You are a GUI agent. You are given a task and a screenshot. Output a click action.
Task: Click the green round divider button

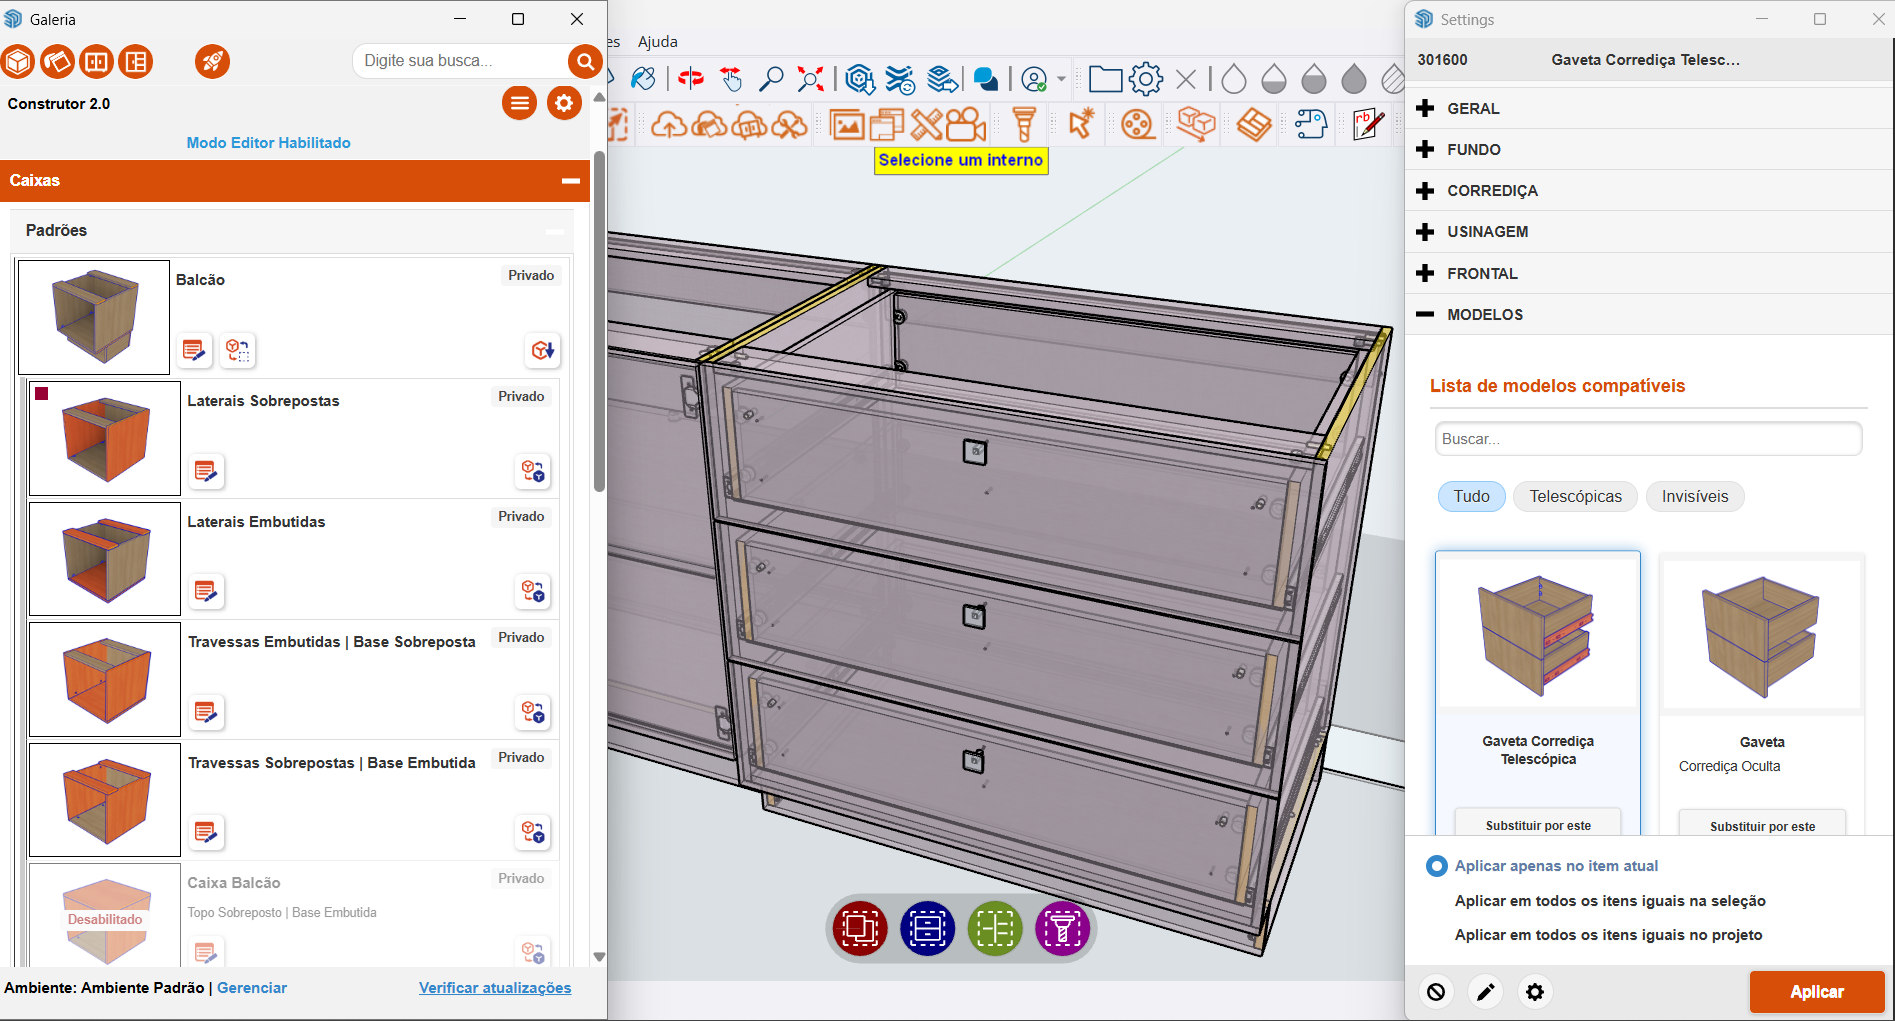994,929
